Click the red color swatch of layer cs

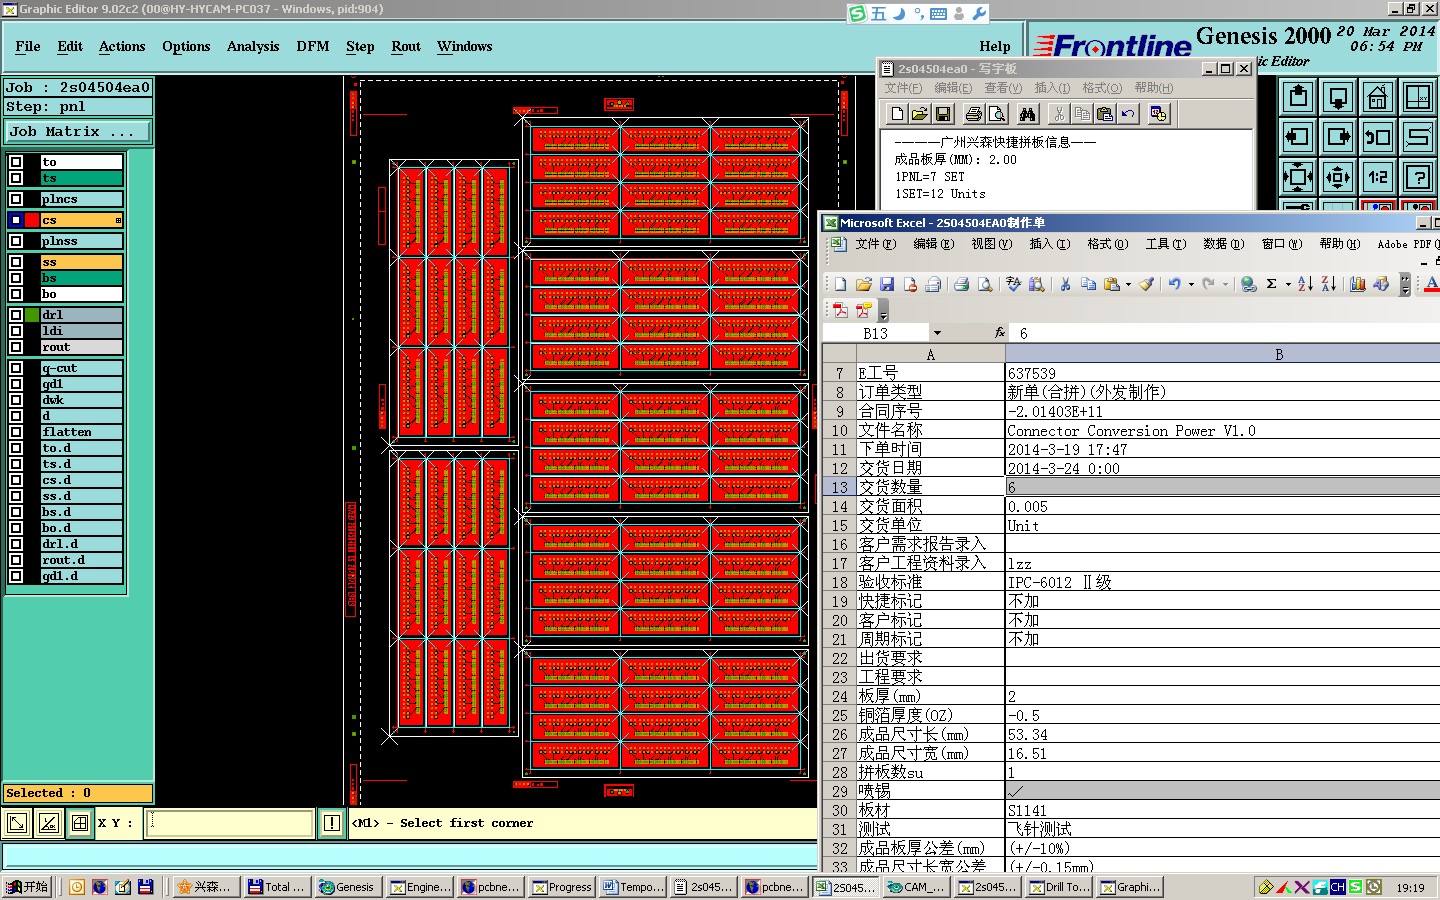(32, 220)
